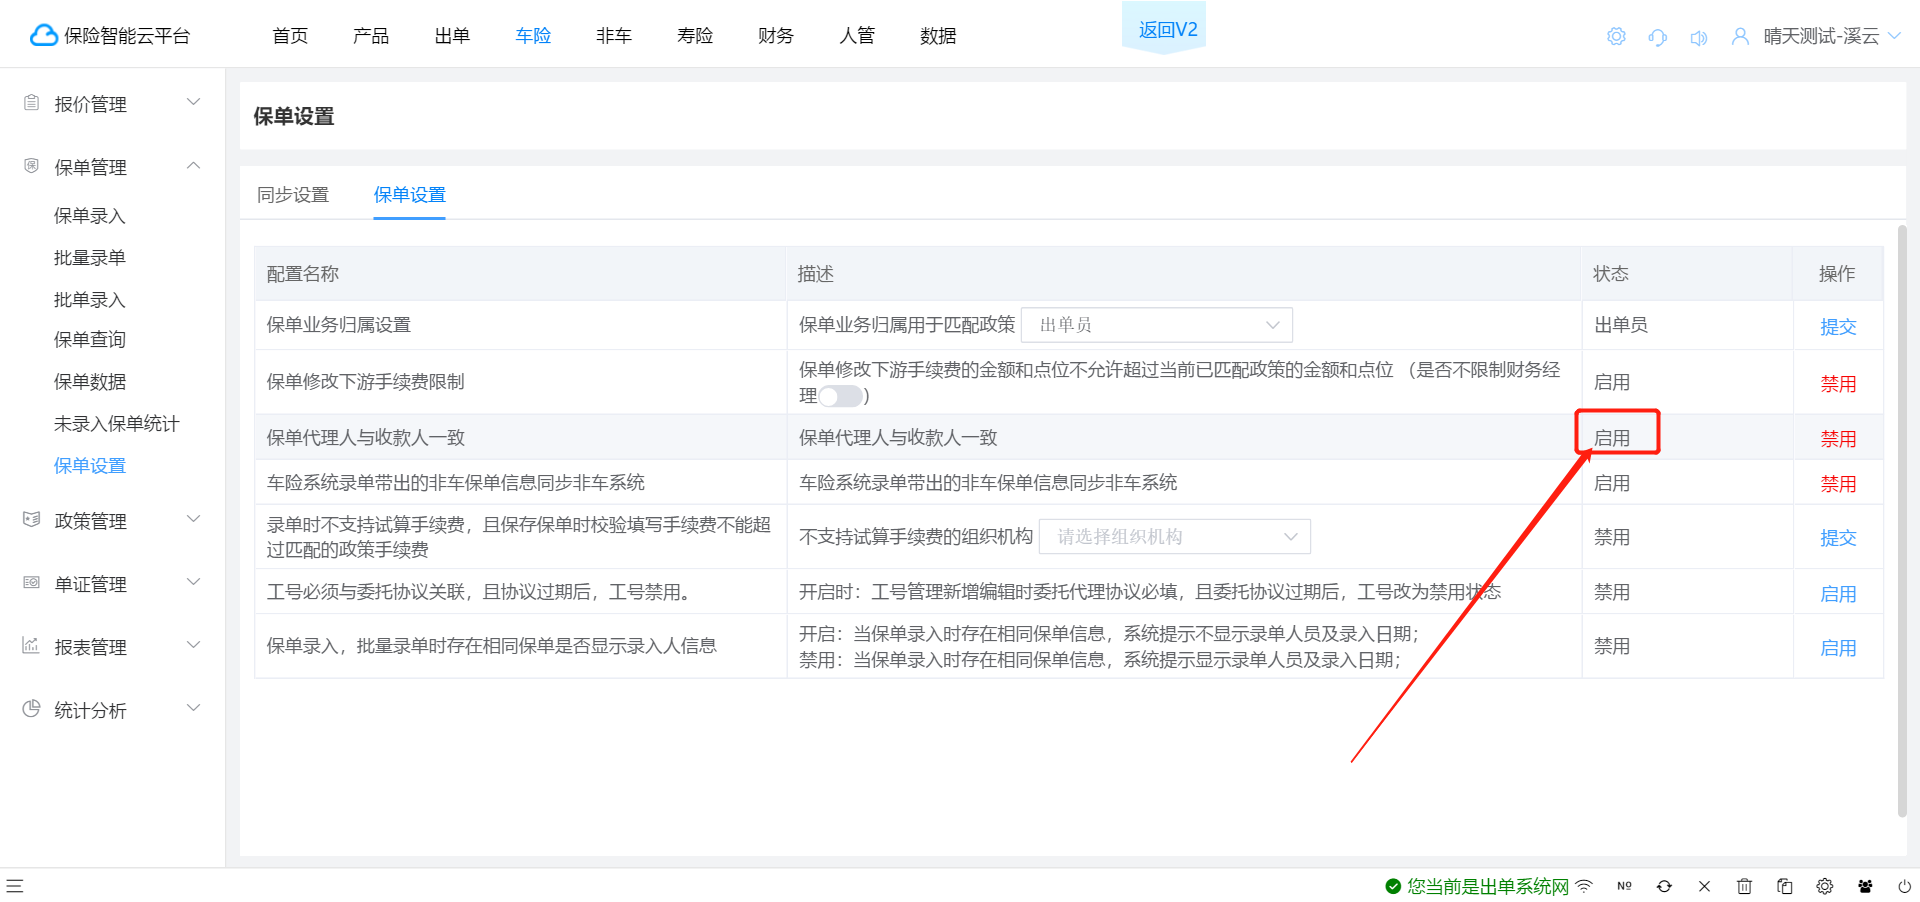The height and width of the screenshot is (902, 1920).
Task: Open 车险 in top navigation
Action: tap(533, 36)
